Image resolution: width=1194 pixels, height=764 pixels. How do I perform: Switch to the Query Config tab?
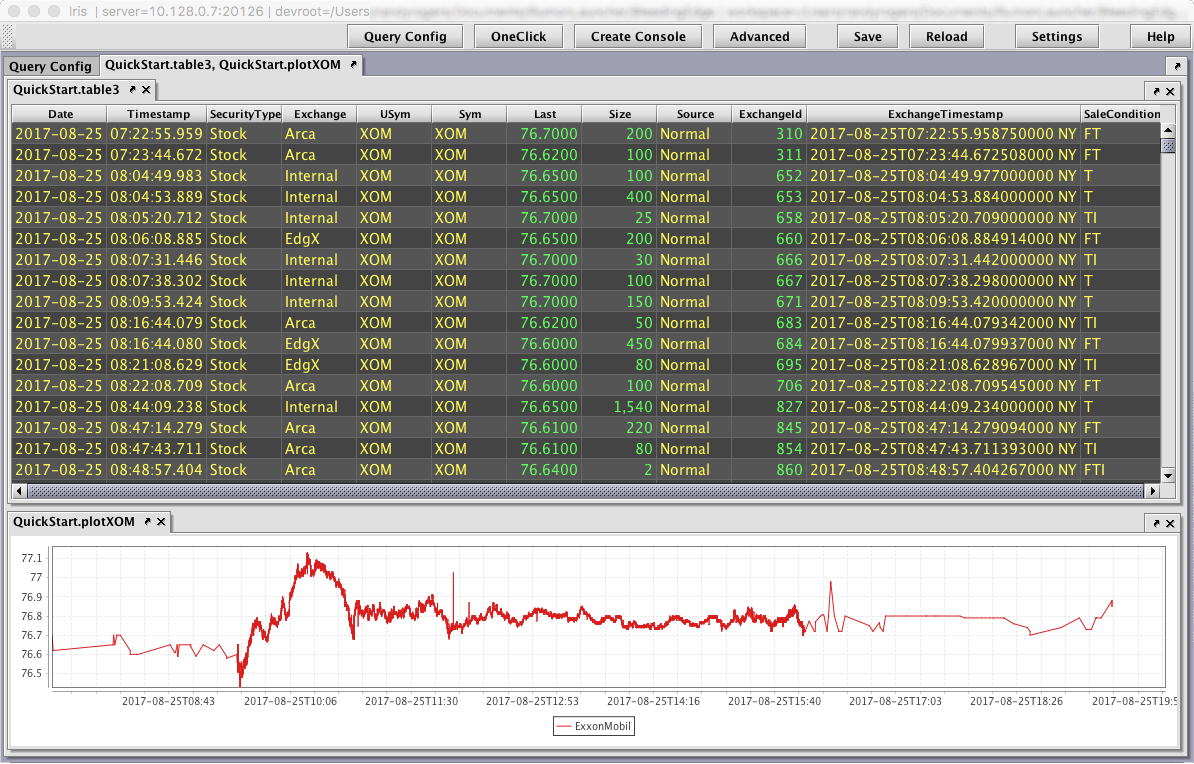coord(50,67)
